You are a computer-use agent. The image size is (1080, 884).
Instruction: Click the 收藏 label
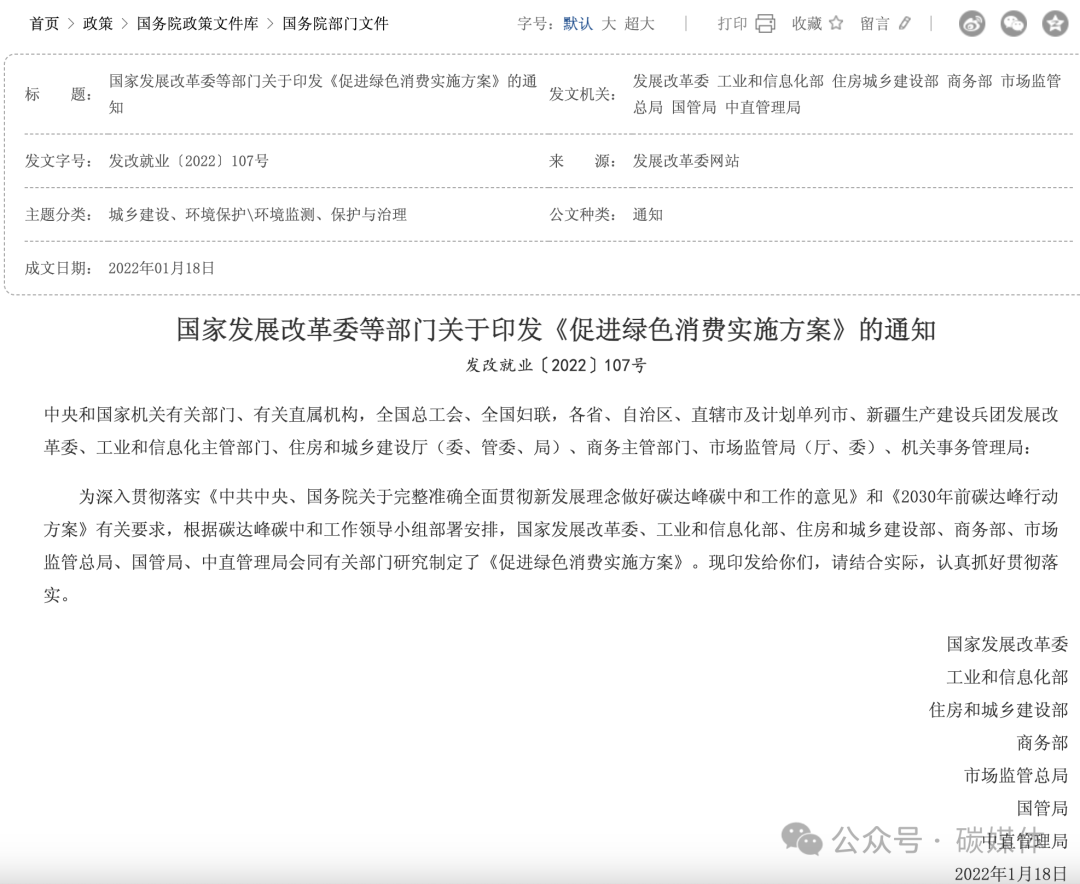(x=807, y=23)
